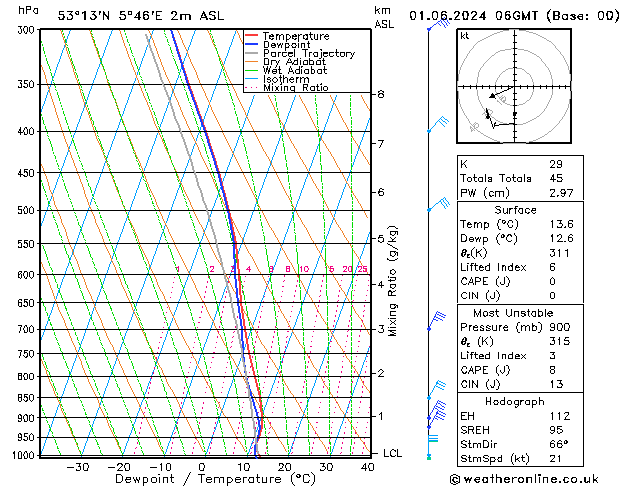Click the StmDir value 66°
Viewport: 629px width, 486px height.
558,444
